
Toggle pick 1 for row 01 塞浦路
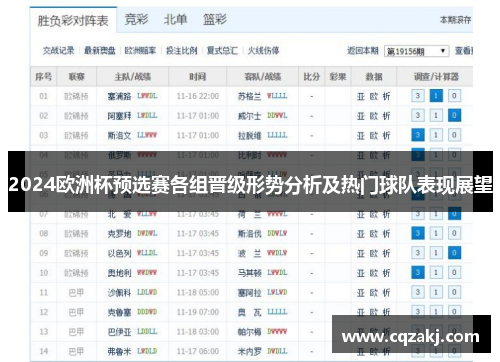pyautogui.click(x=436, y=96)
